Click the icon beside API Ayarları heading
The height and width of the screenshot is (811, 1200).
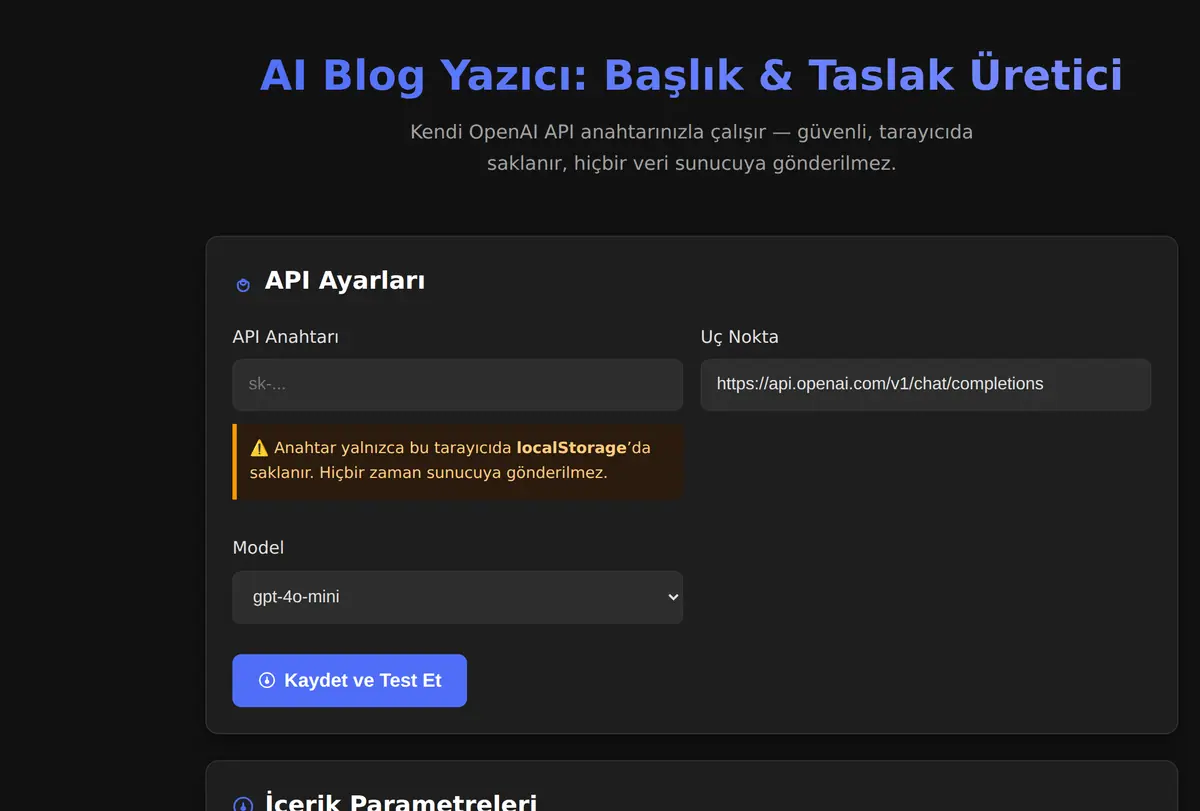[243, 285]
